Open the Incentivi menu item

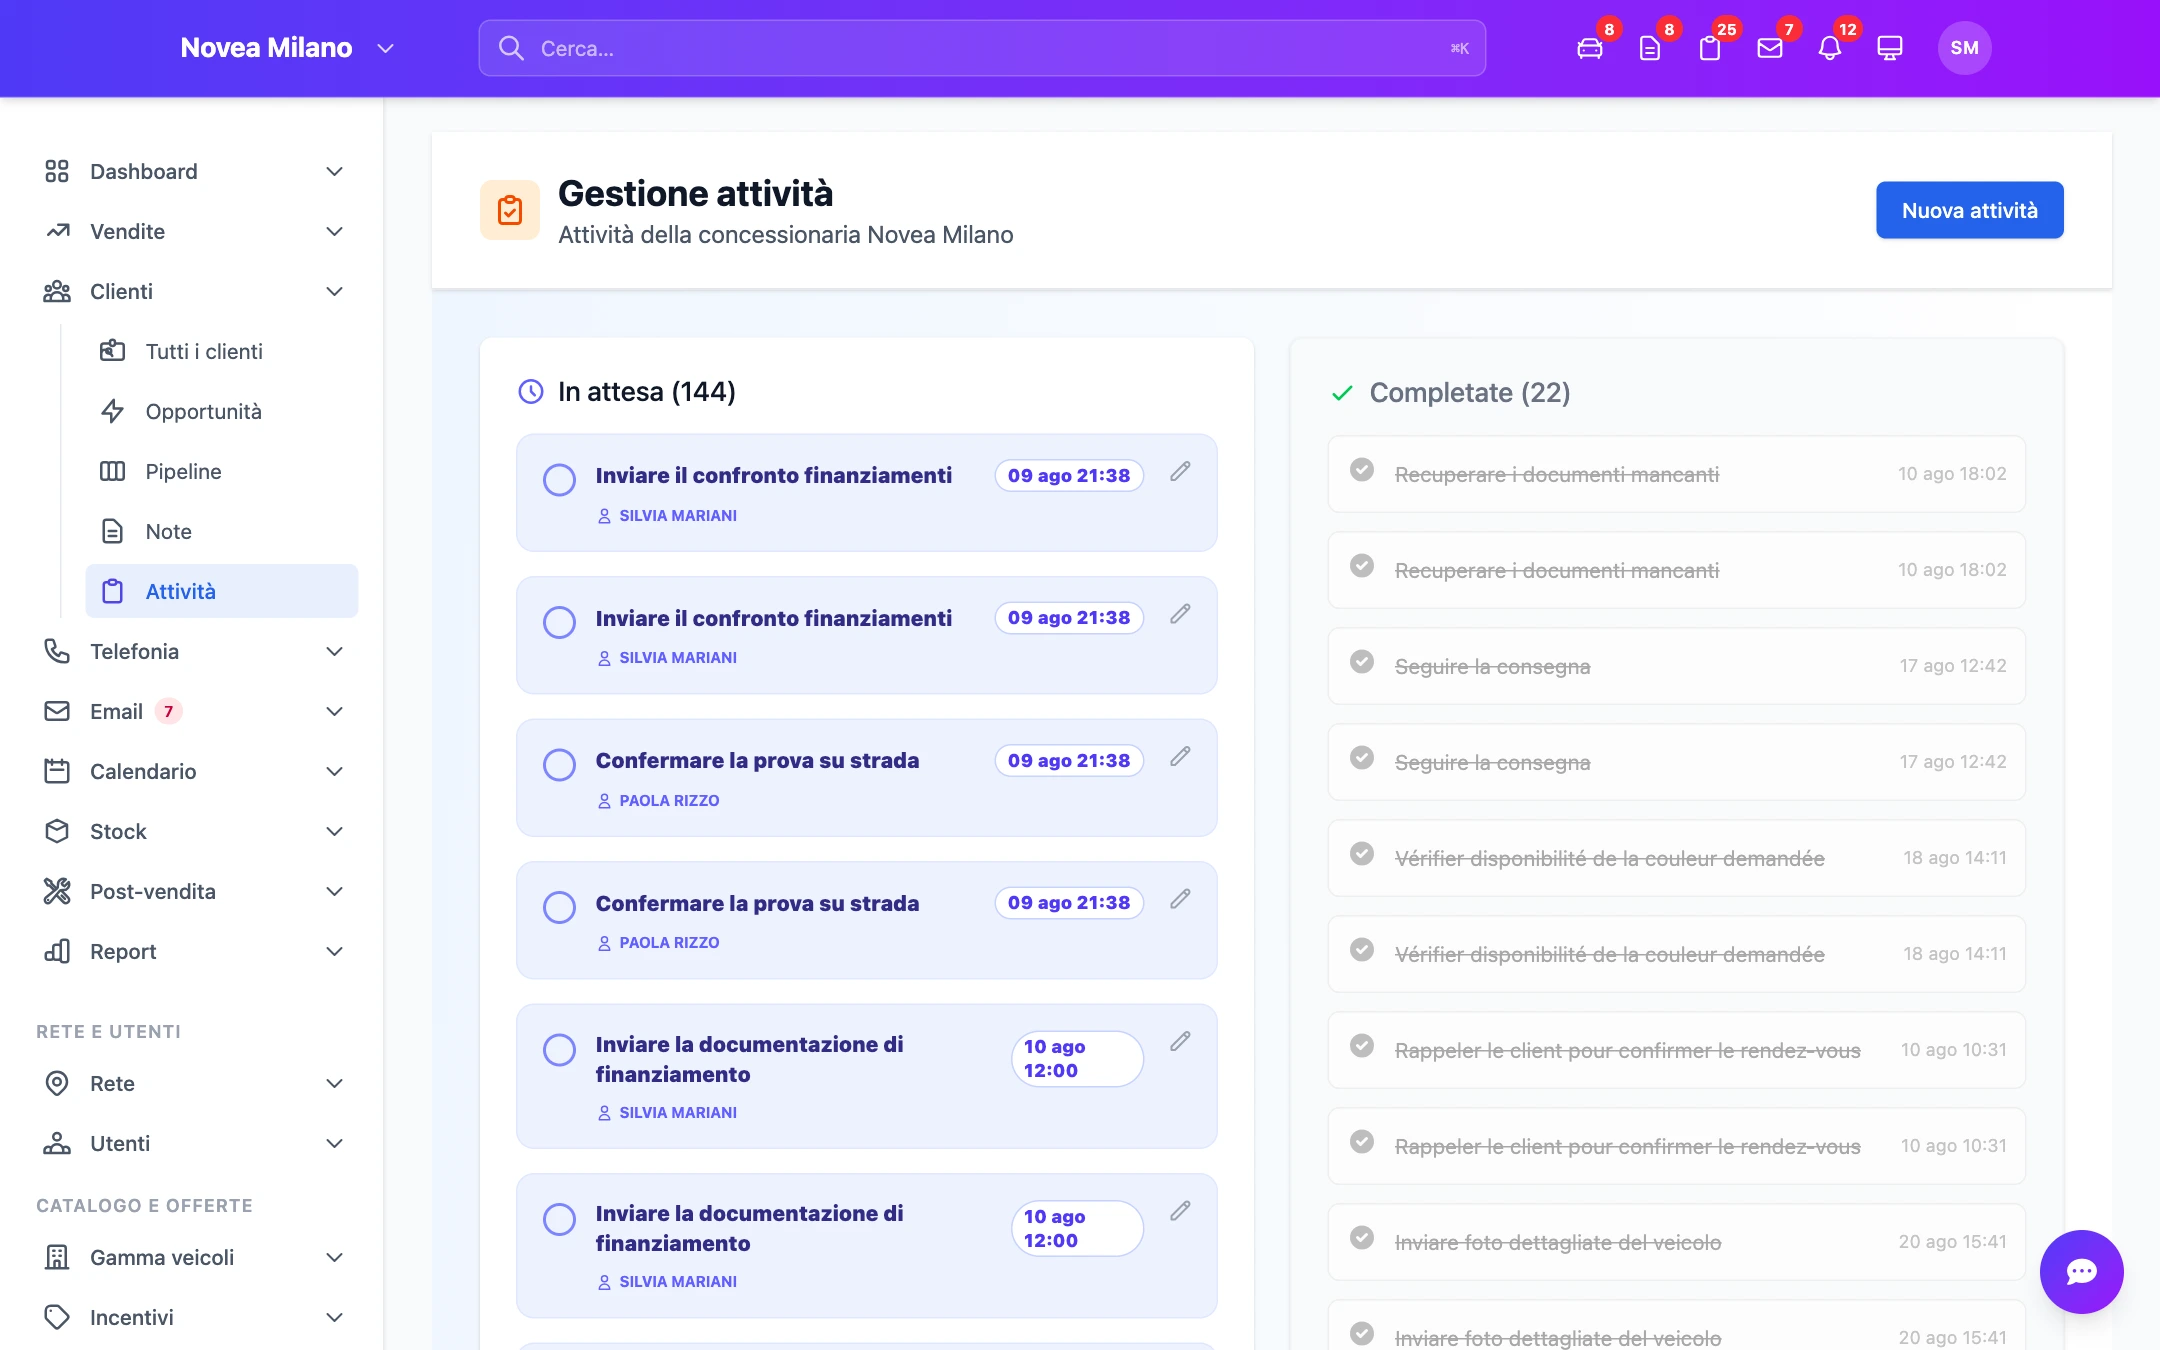tap(193, 1317)
